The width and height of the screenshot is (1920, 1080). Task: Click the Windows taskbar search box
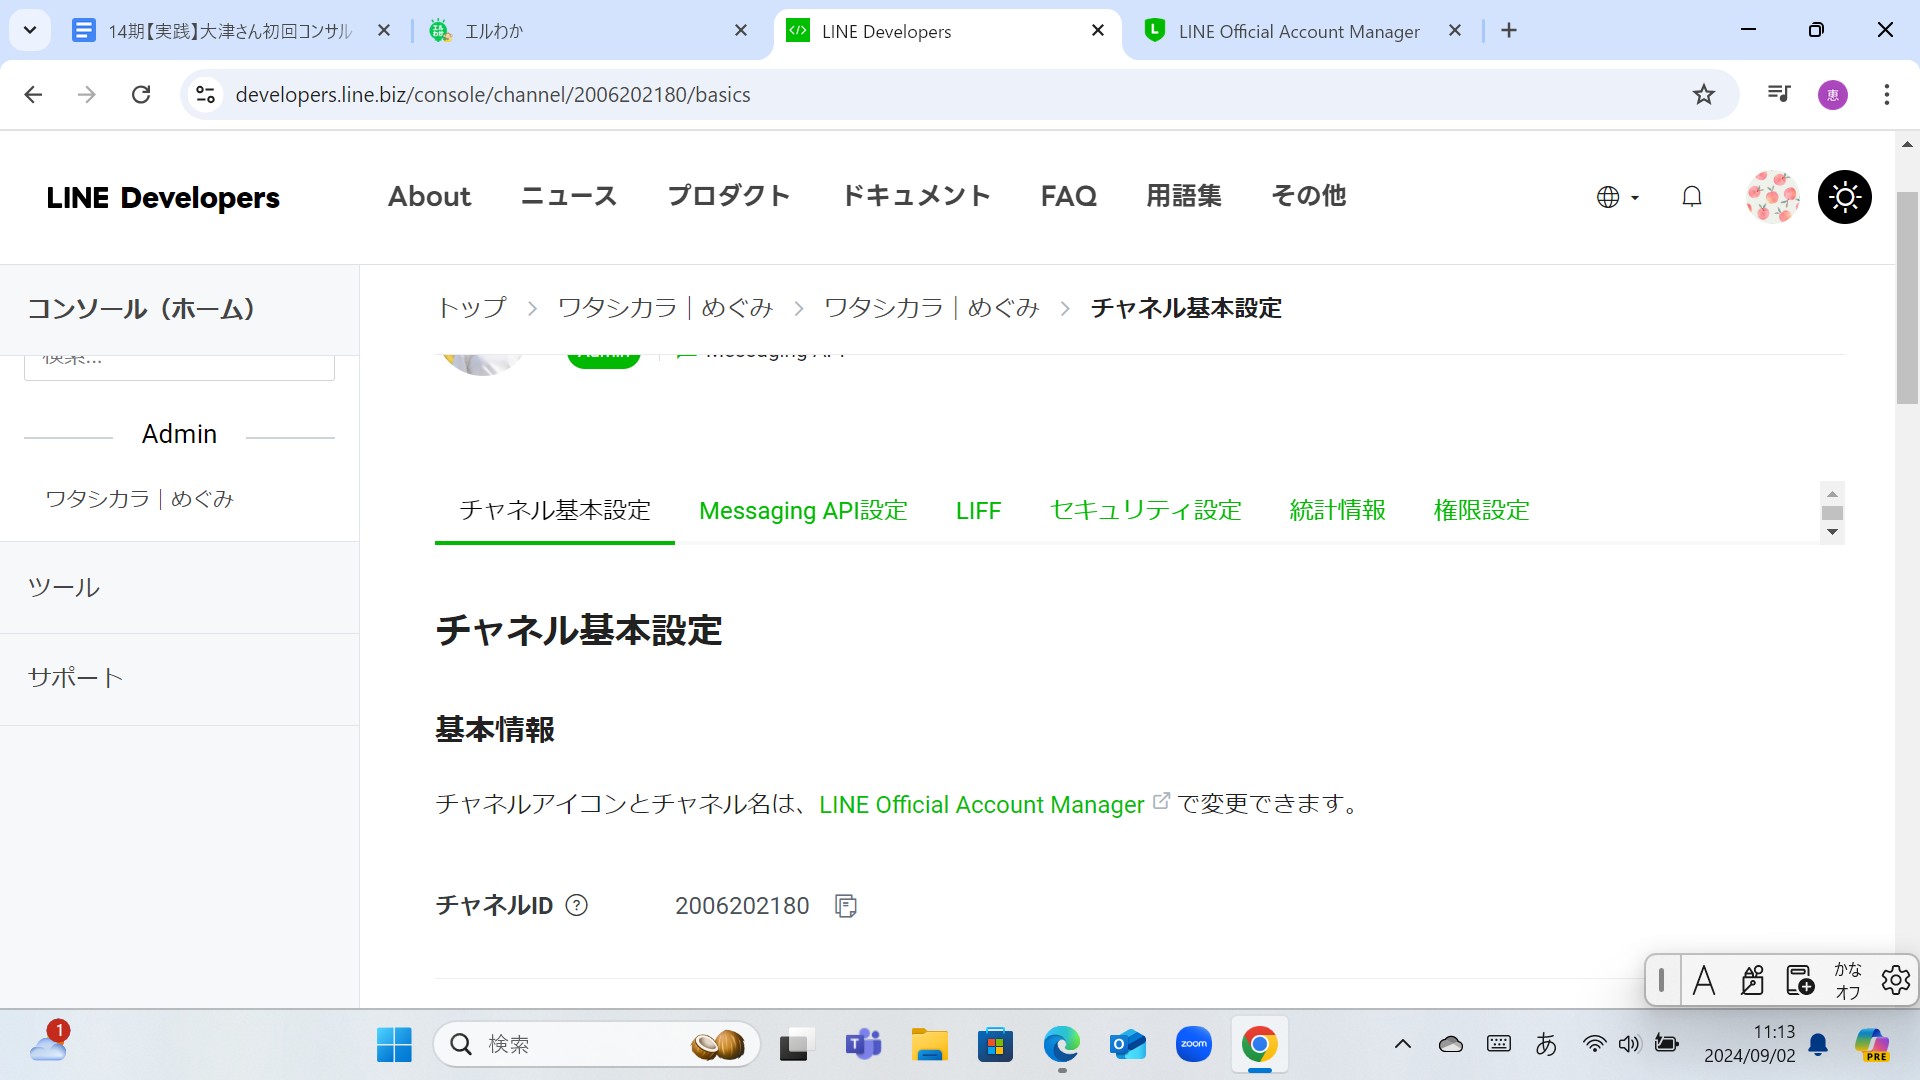click(x=597, y=1045)
